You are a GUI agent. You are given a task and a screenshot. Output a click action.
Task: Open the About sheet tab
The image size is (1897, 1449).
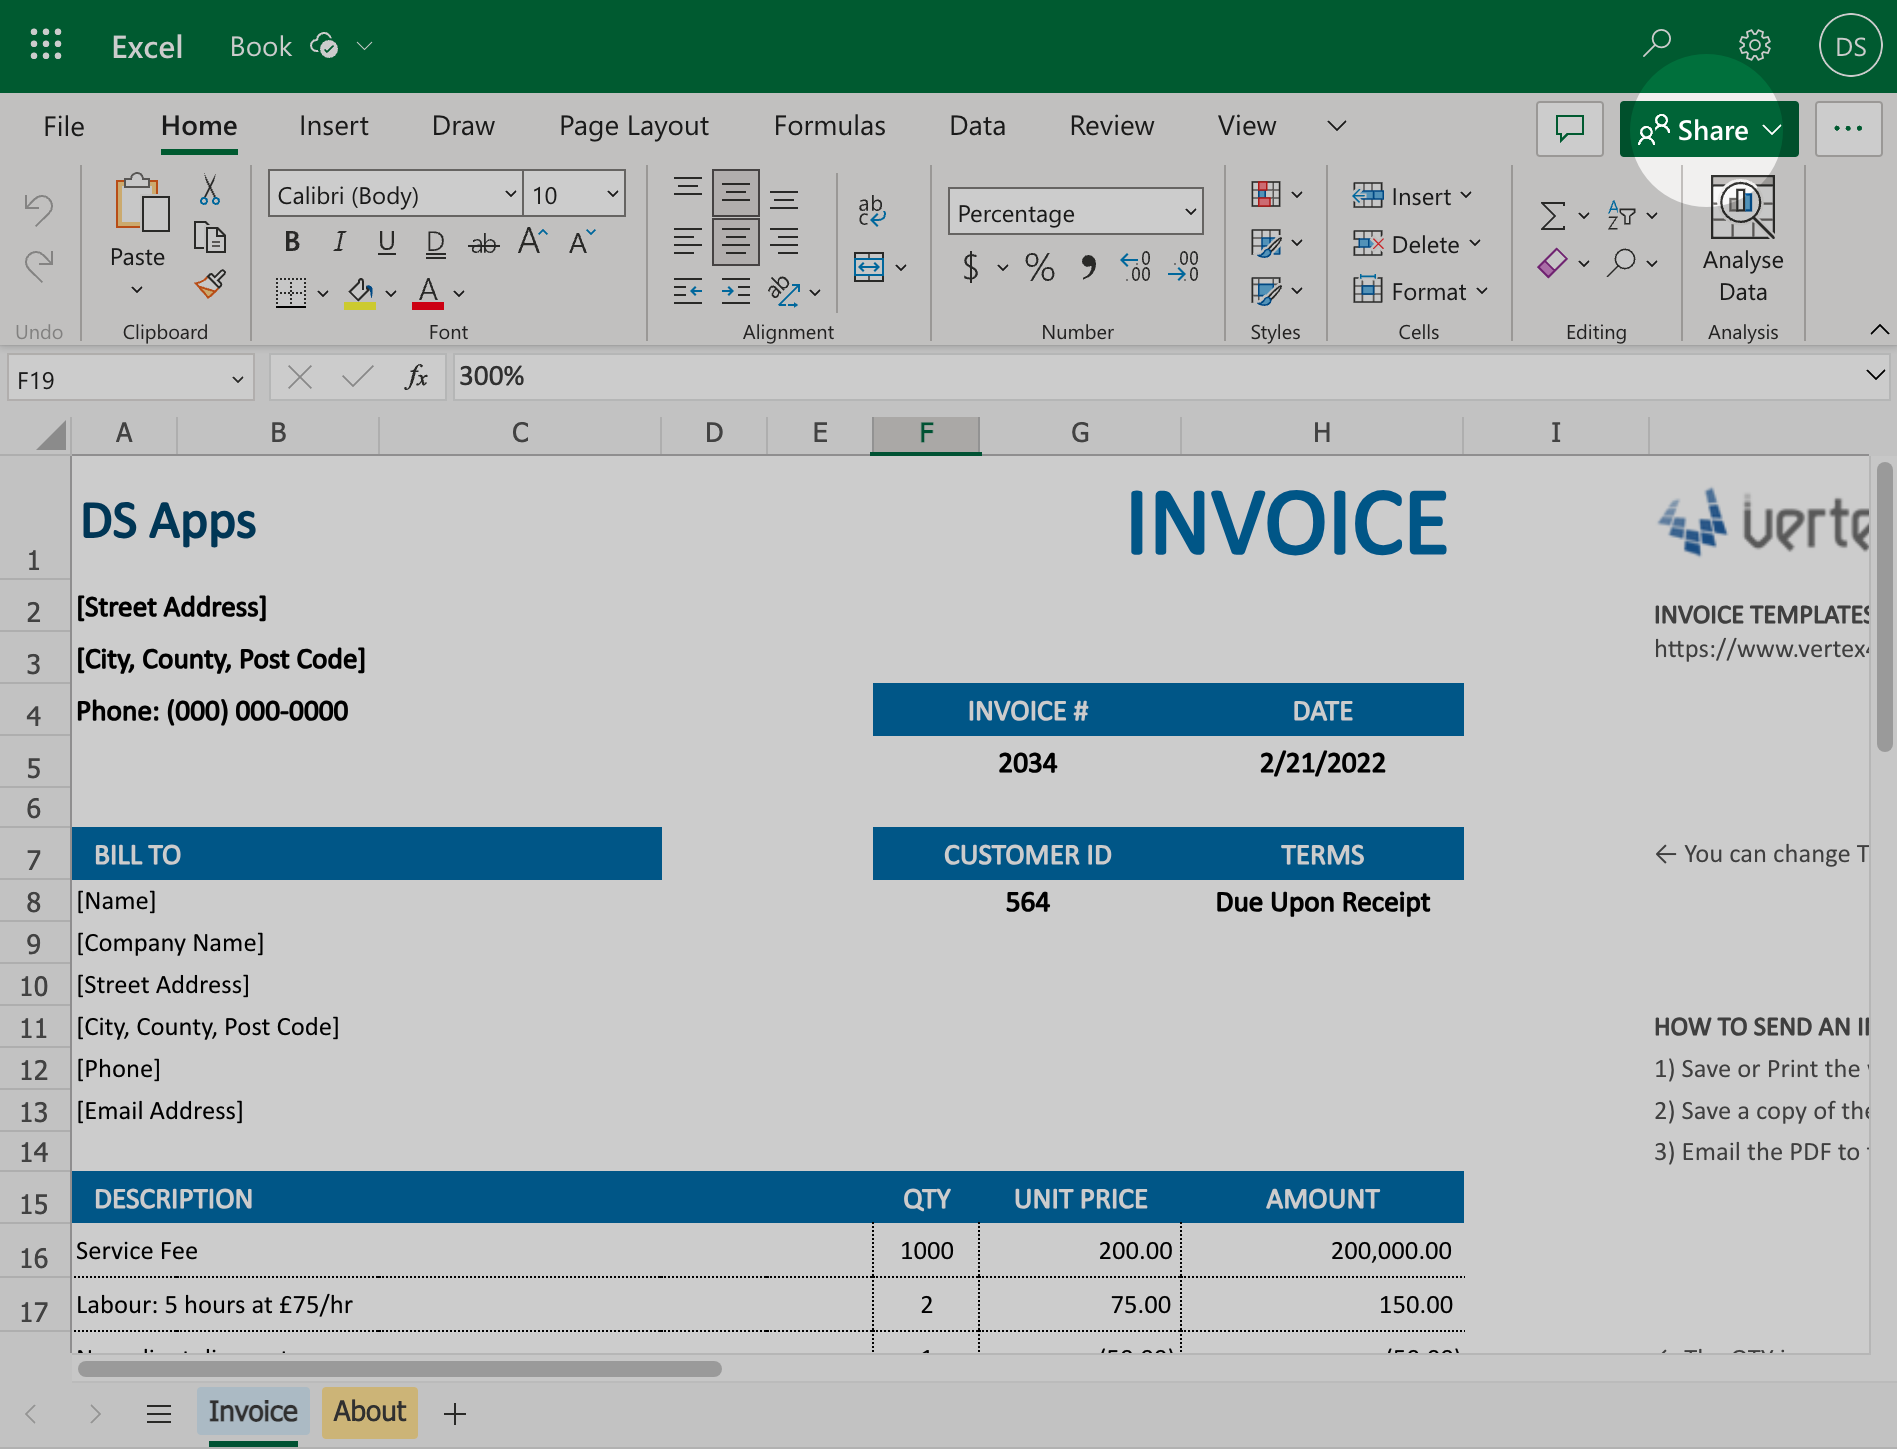tap(369, 1411)
